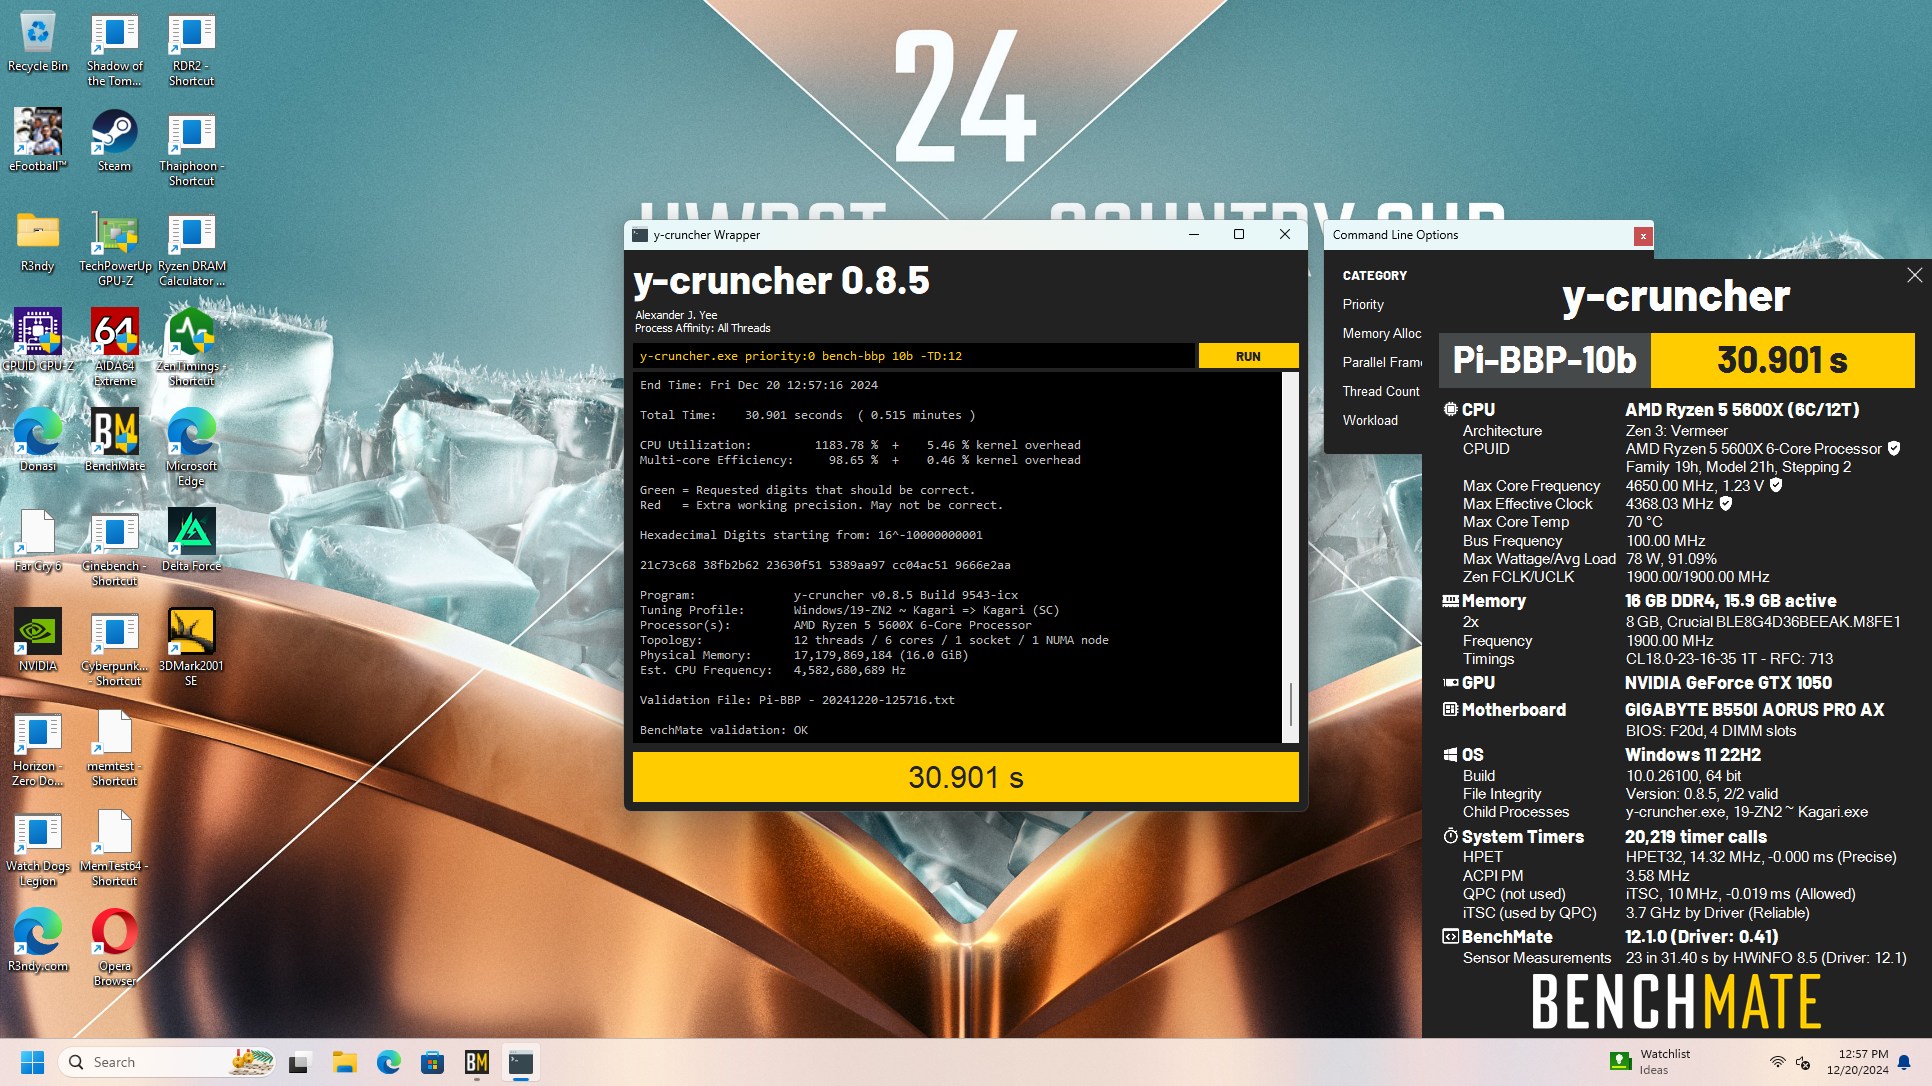Launch Steam from the desktop
Screen dimensions: 1932x1086
(115, 140)
